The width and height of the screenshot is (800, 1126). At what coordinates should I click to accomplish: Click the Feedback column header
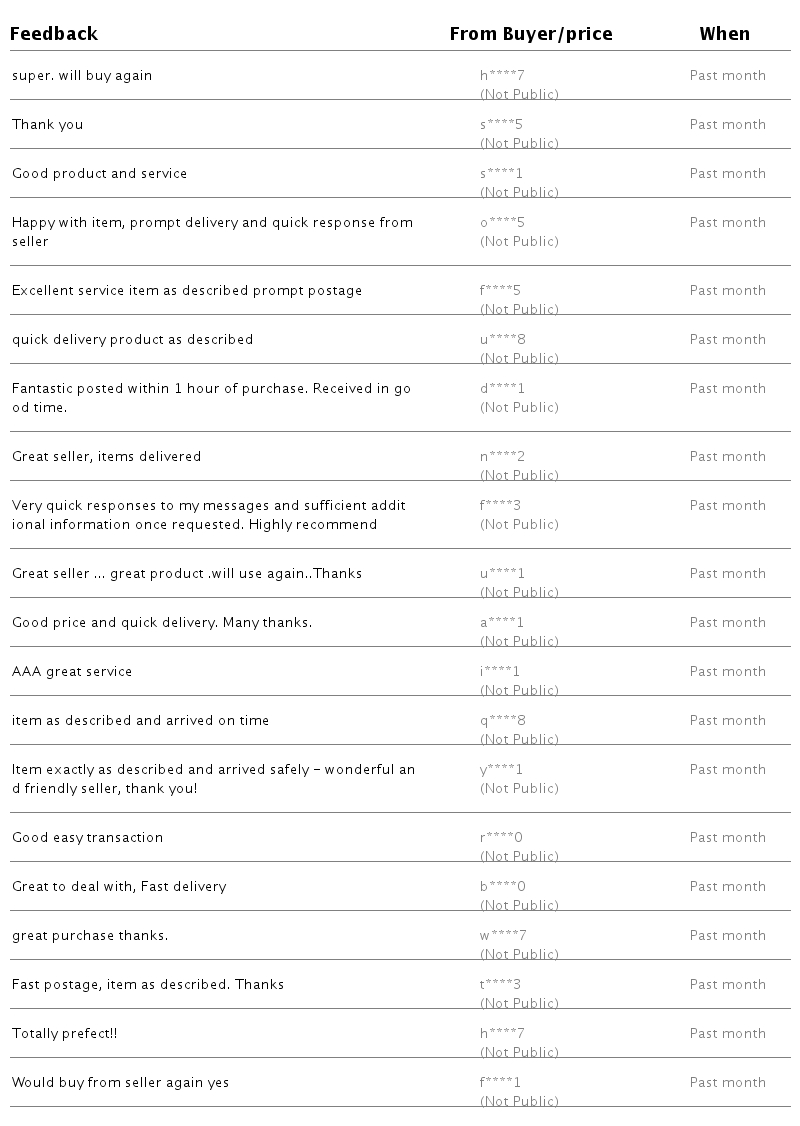pyautogui.click(x=54, y=34)
